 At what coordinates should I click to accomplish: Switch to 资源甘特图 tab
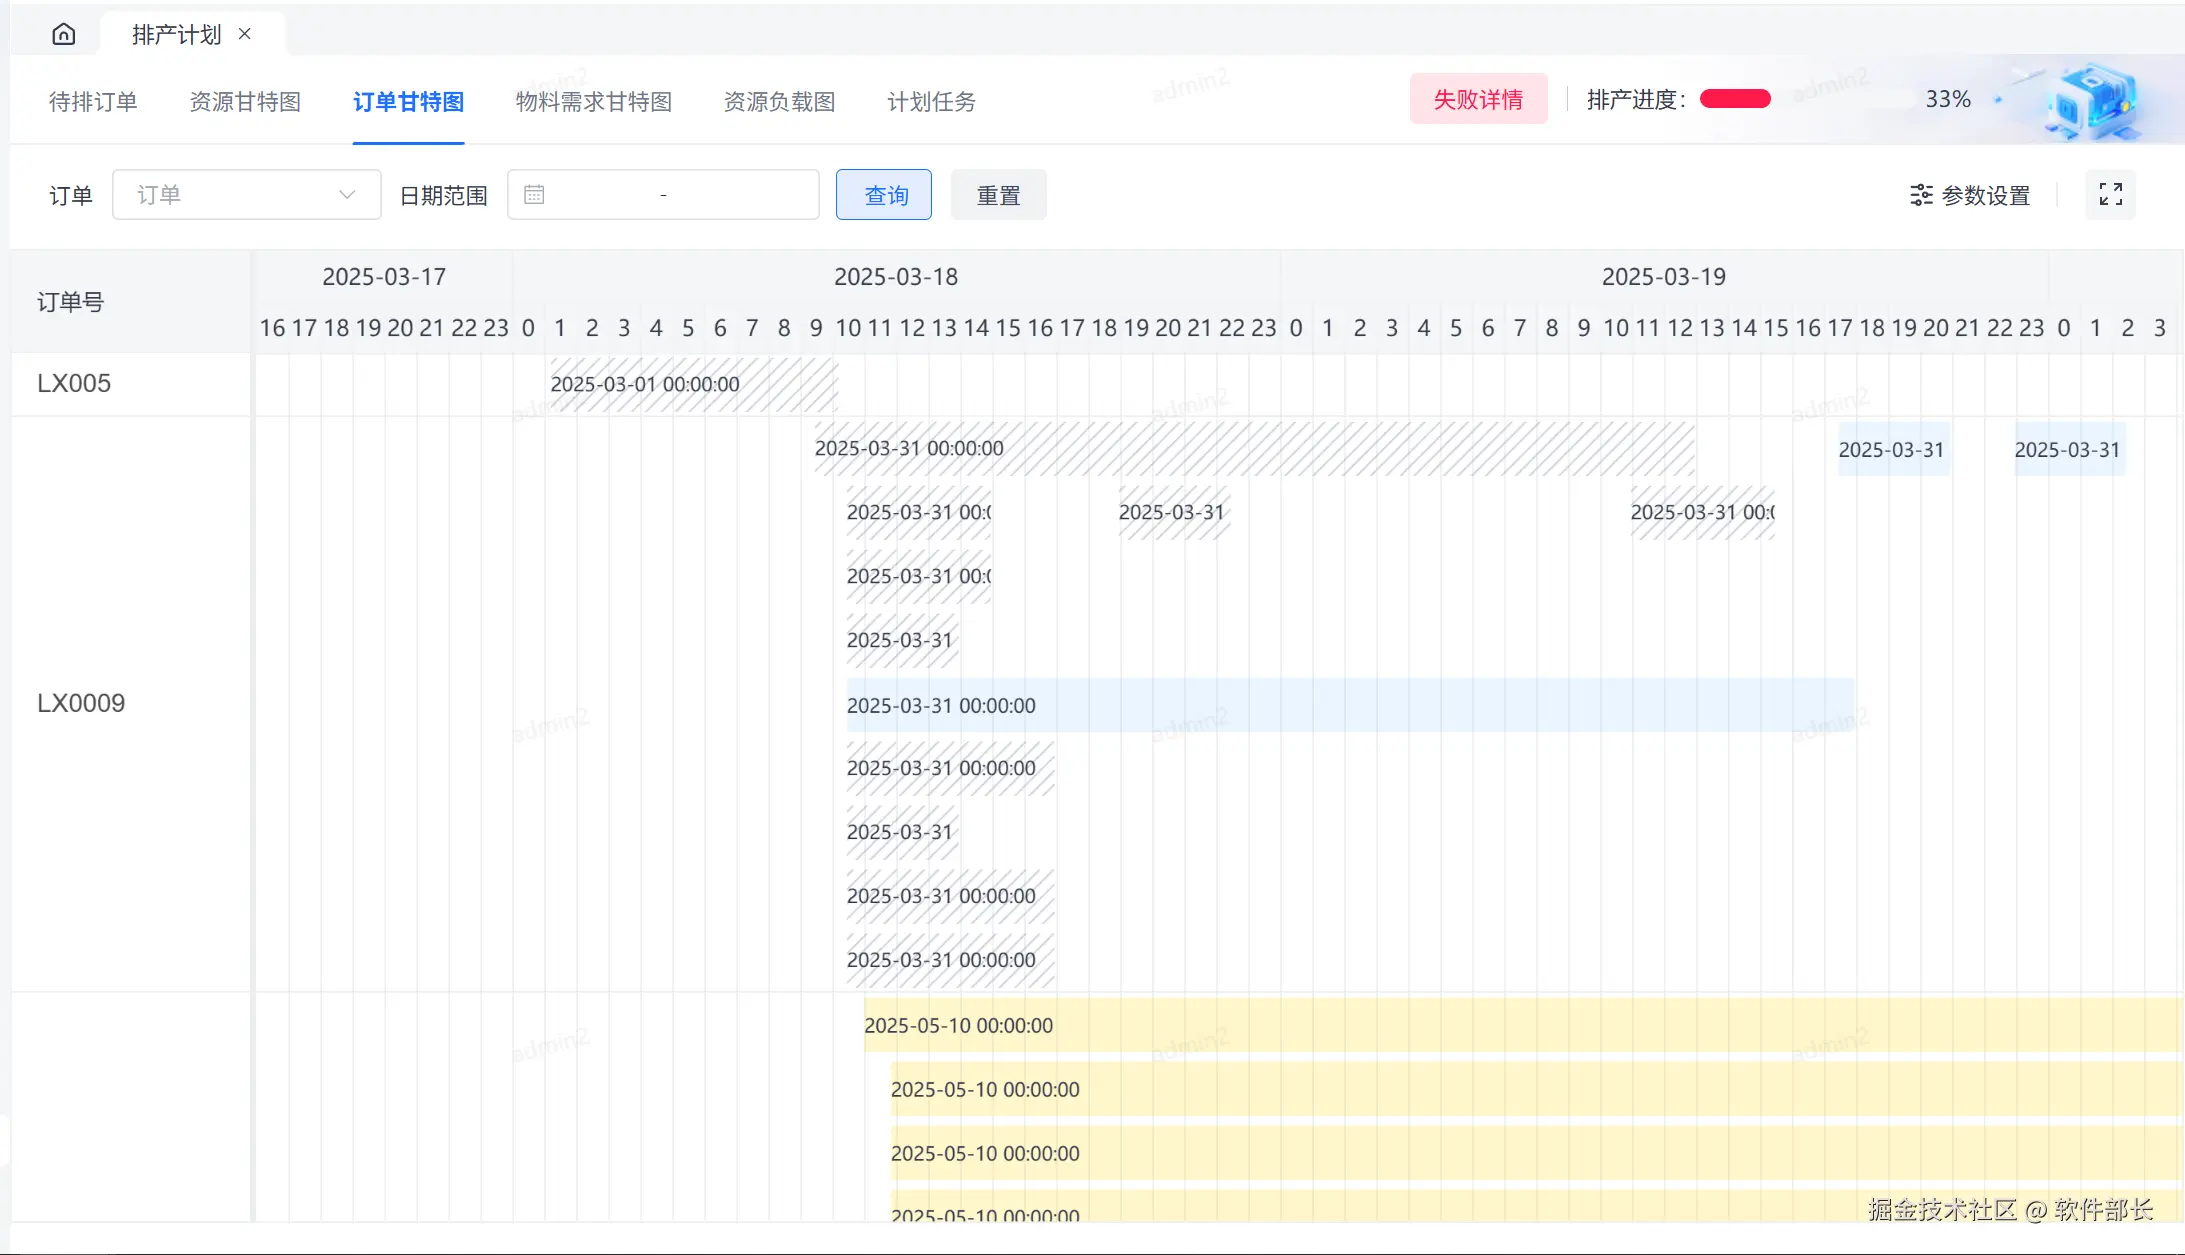click(245, 102)
